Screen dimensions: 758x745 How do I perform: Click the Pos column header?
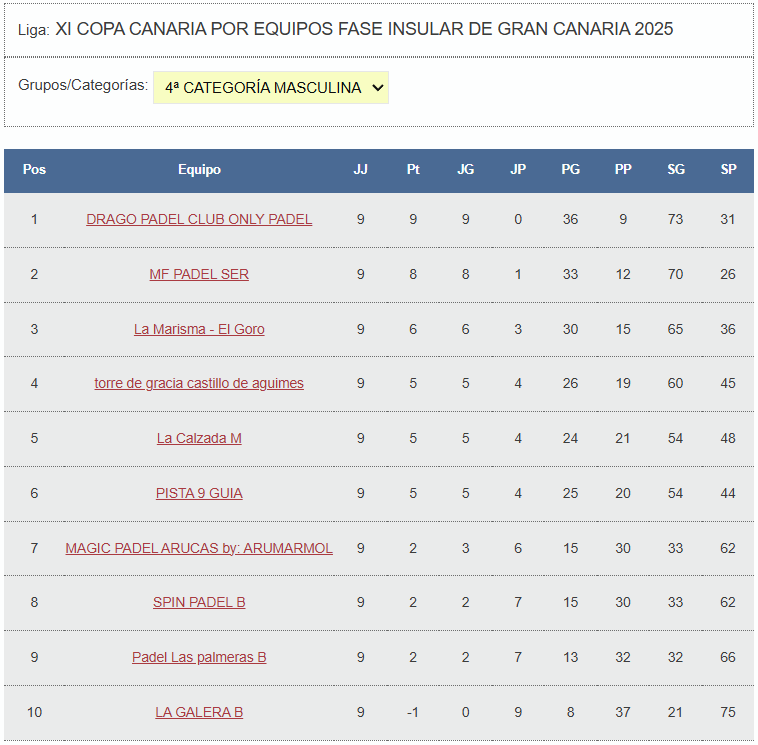(x=34, y=170)
